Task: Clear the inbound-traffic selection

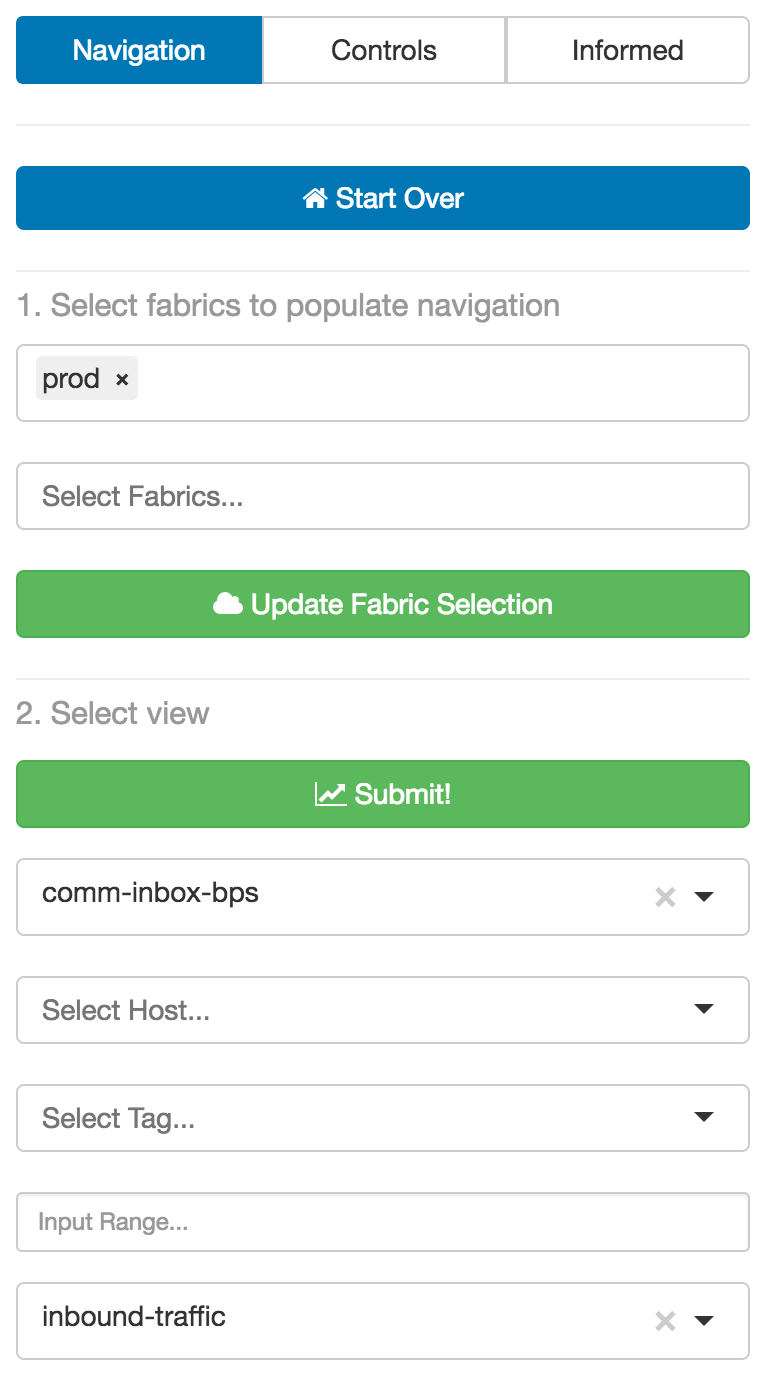Action: tap(665, 1321)
